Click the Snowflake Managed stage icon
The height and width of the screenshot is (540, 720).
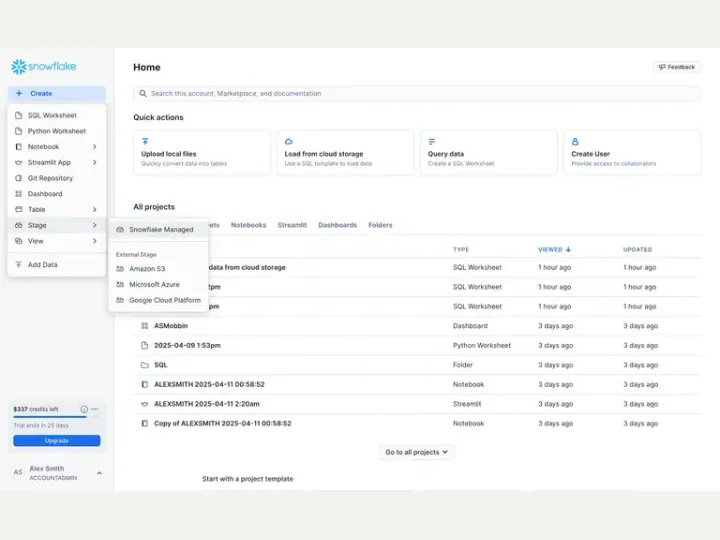pos(120,230)
